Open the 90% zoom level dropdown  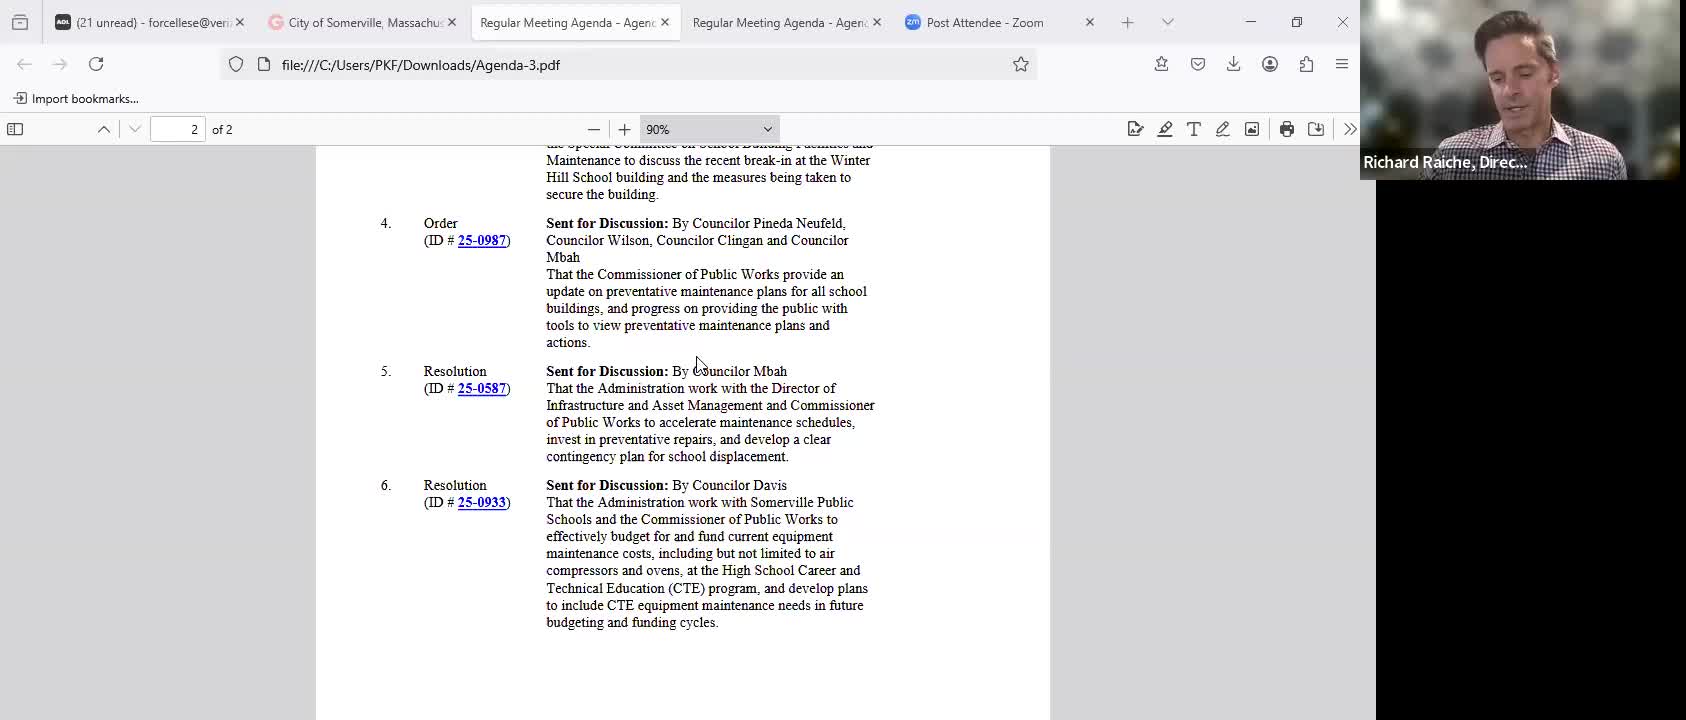[x=709, y=129]
